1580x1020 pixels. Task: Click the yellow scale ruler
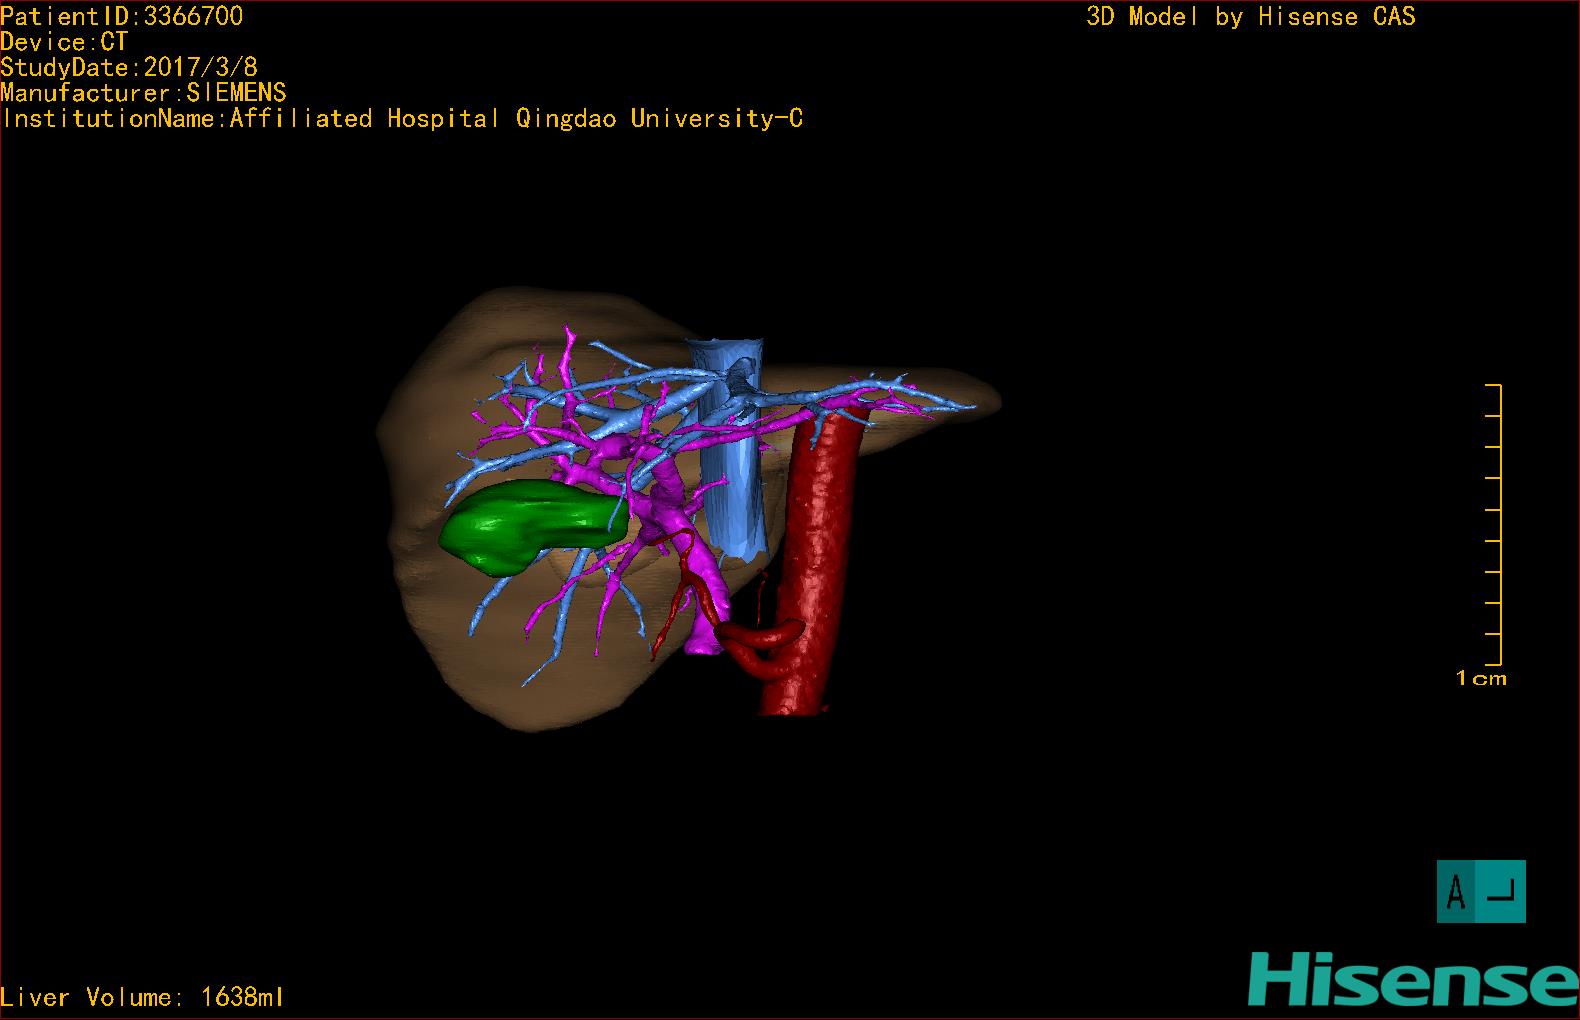coord(1493,524)
